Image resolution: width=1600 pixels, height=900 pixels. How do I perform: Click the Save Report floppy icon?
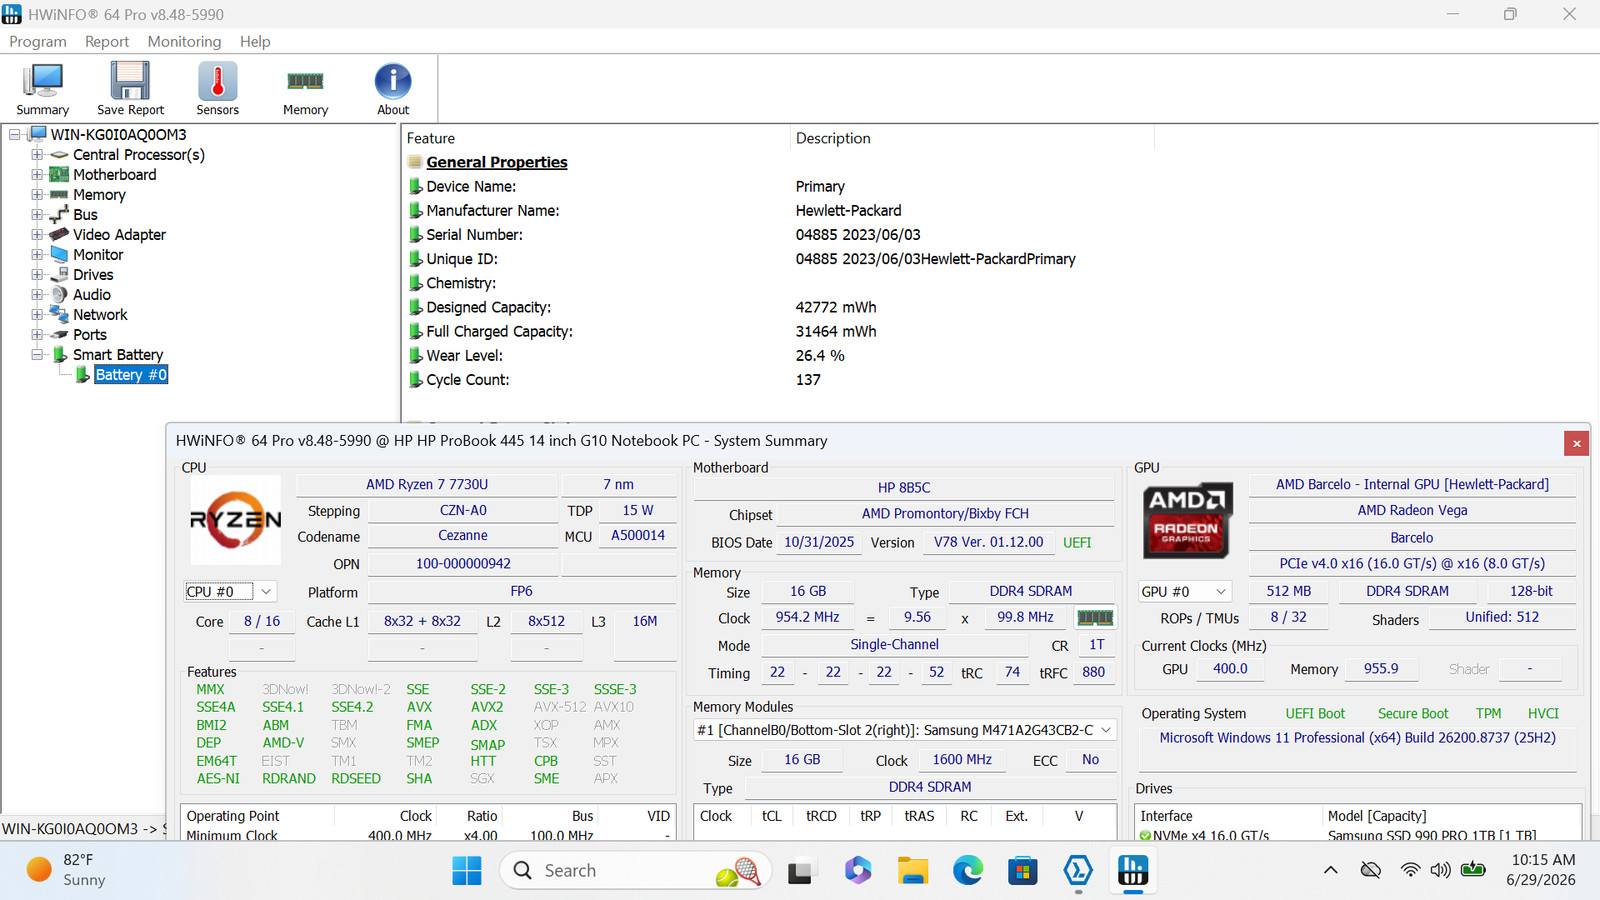pos(130,89)
